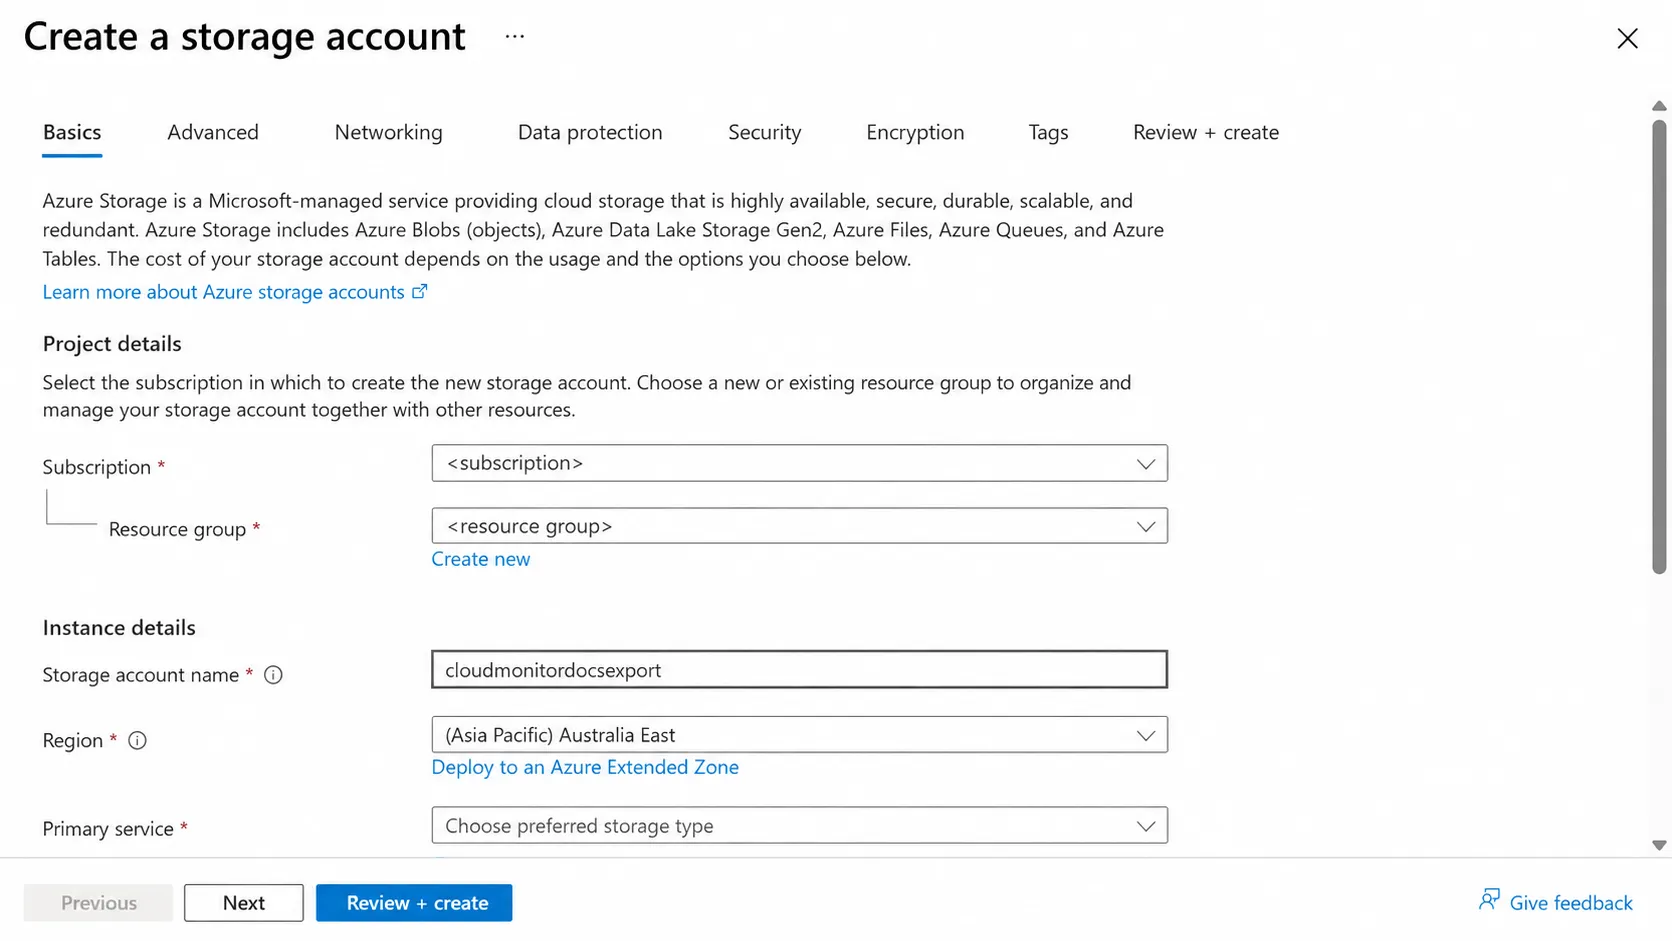Click the blue Review + create button
The height and width of the screenshot is (941, 1672).
(x=414, y=903)
